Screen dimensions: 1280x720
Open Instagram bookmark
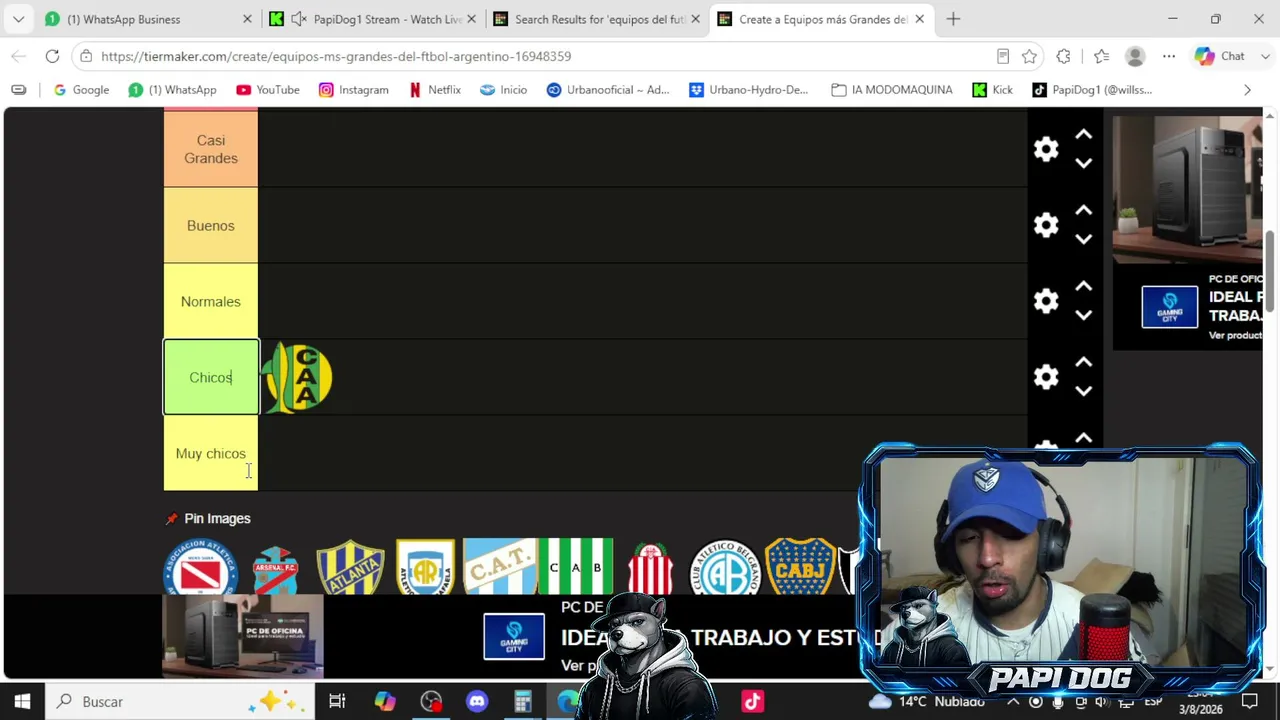pos(353,90)
